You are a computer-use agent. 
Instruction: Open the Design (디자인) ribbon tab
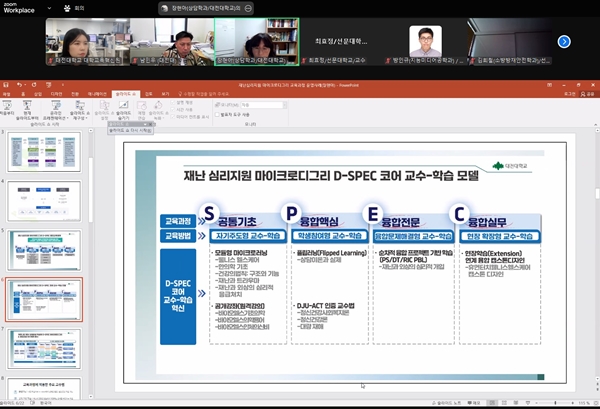tap(56, 94)
